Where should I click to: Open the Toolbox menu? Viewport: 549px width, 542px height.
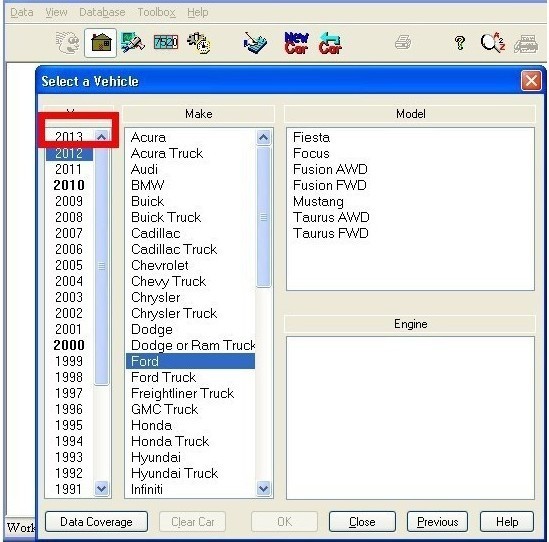pos(156,12)
